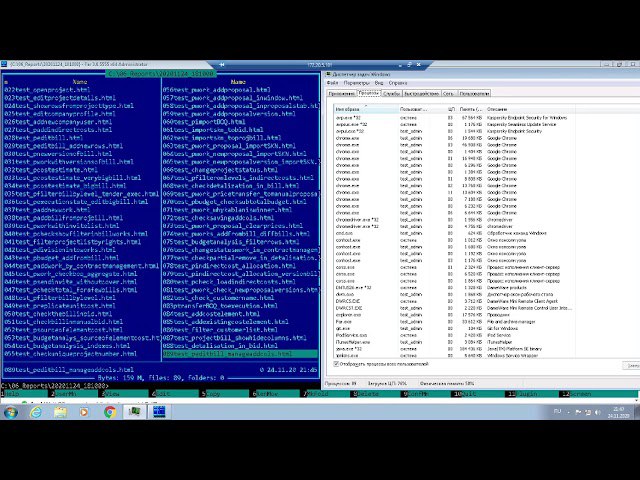Sort processes by Описание column header
This screenshot has height=480, width=640.
(x=530, y=109)
